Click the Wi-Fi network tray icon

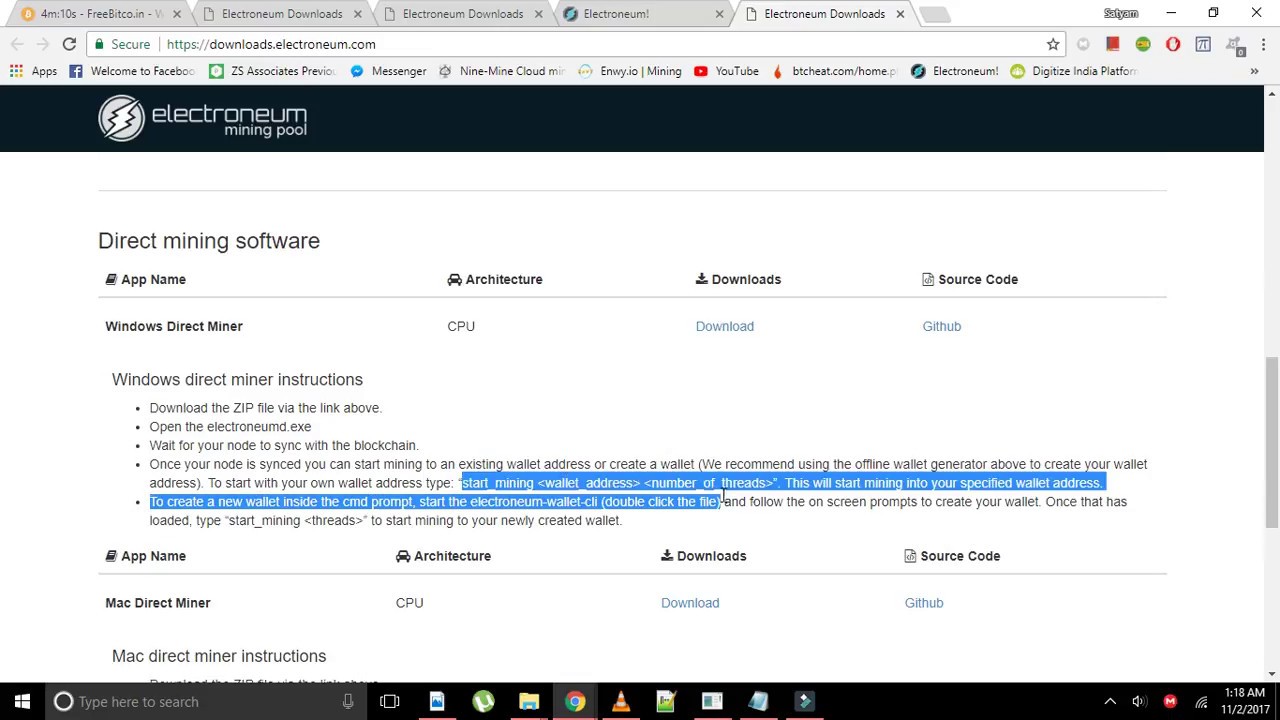1202,701
